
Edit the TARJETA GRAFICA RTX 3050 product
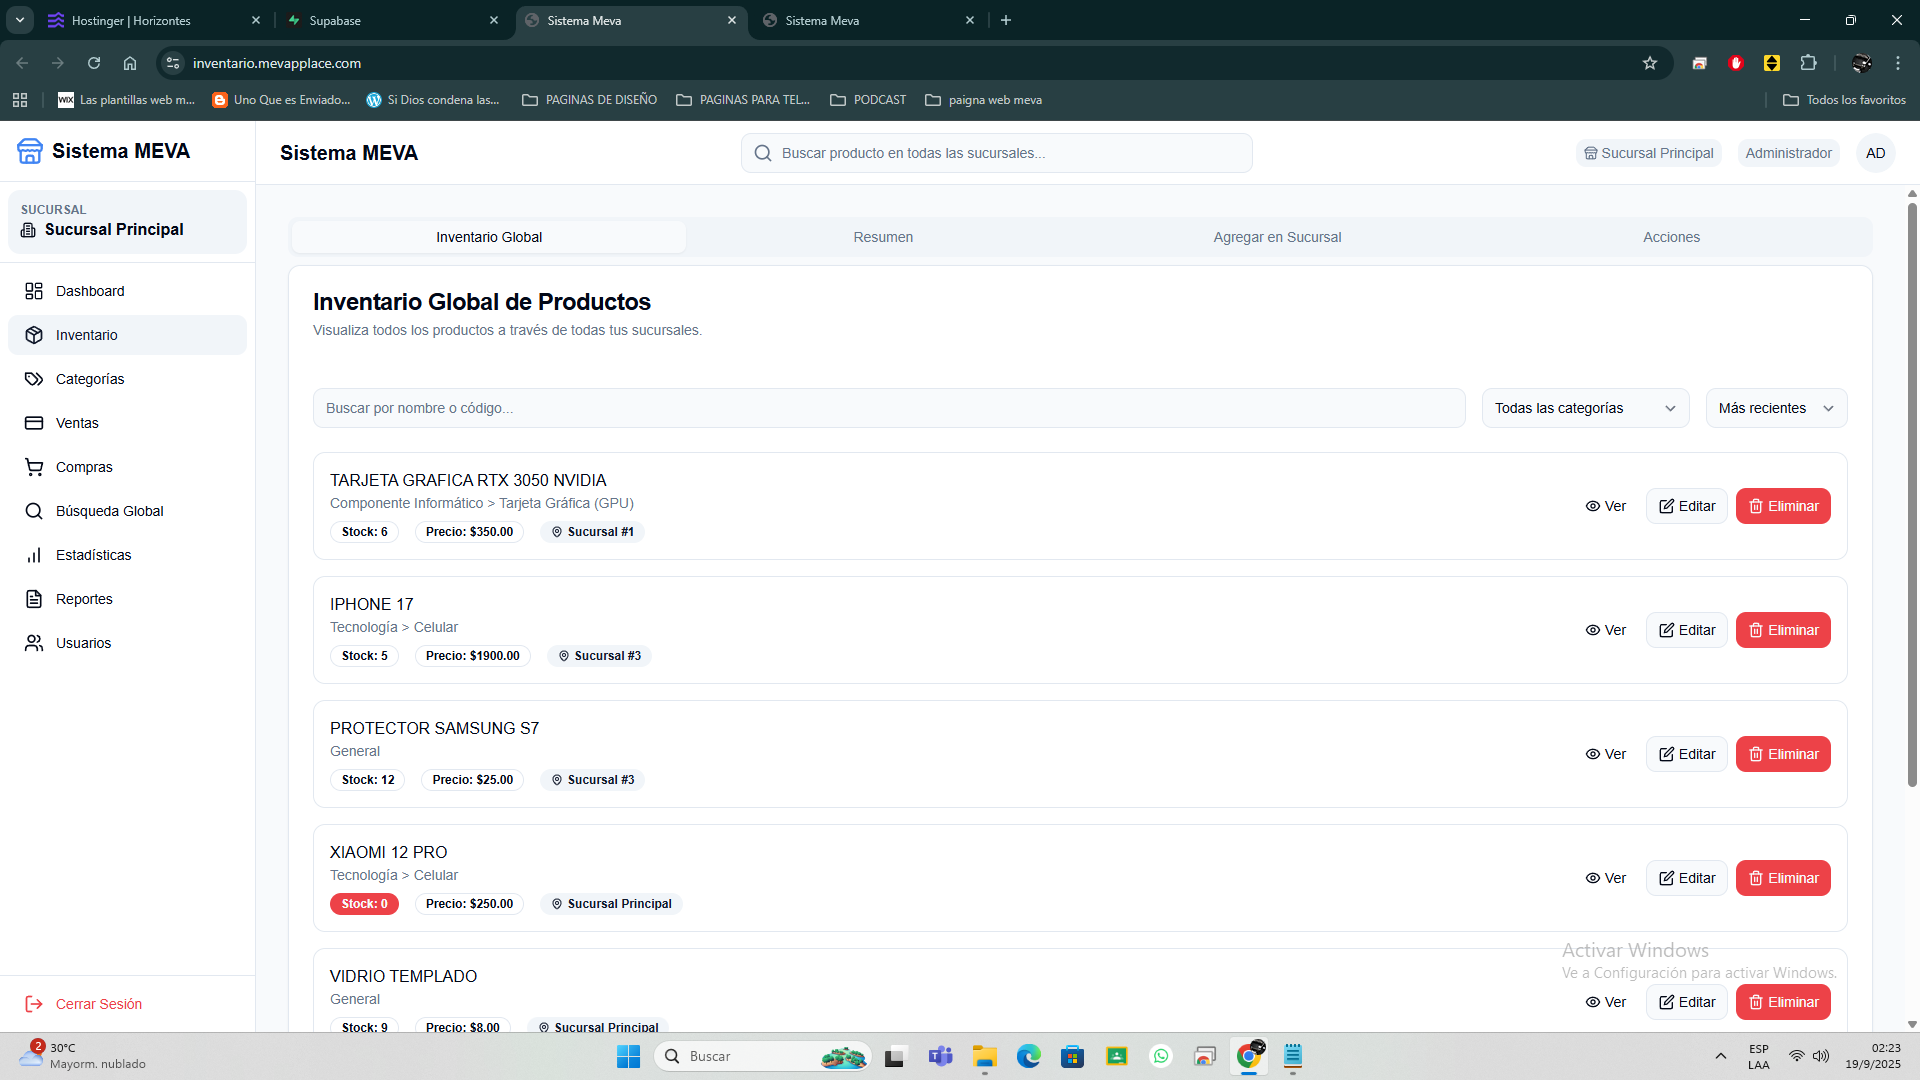(1687, 506)
